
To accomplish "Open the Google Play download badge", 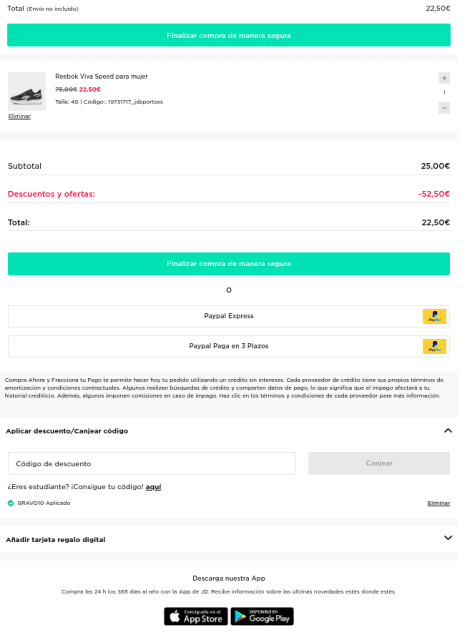I will coord(262,616).
